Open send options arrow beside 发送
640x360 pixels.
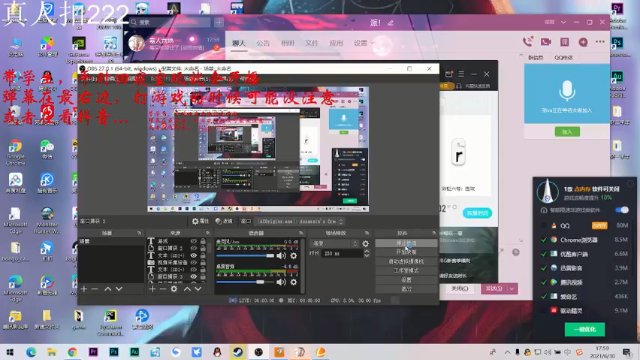511,289
